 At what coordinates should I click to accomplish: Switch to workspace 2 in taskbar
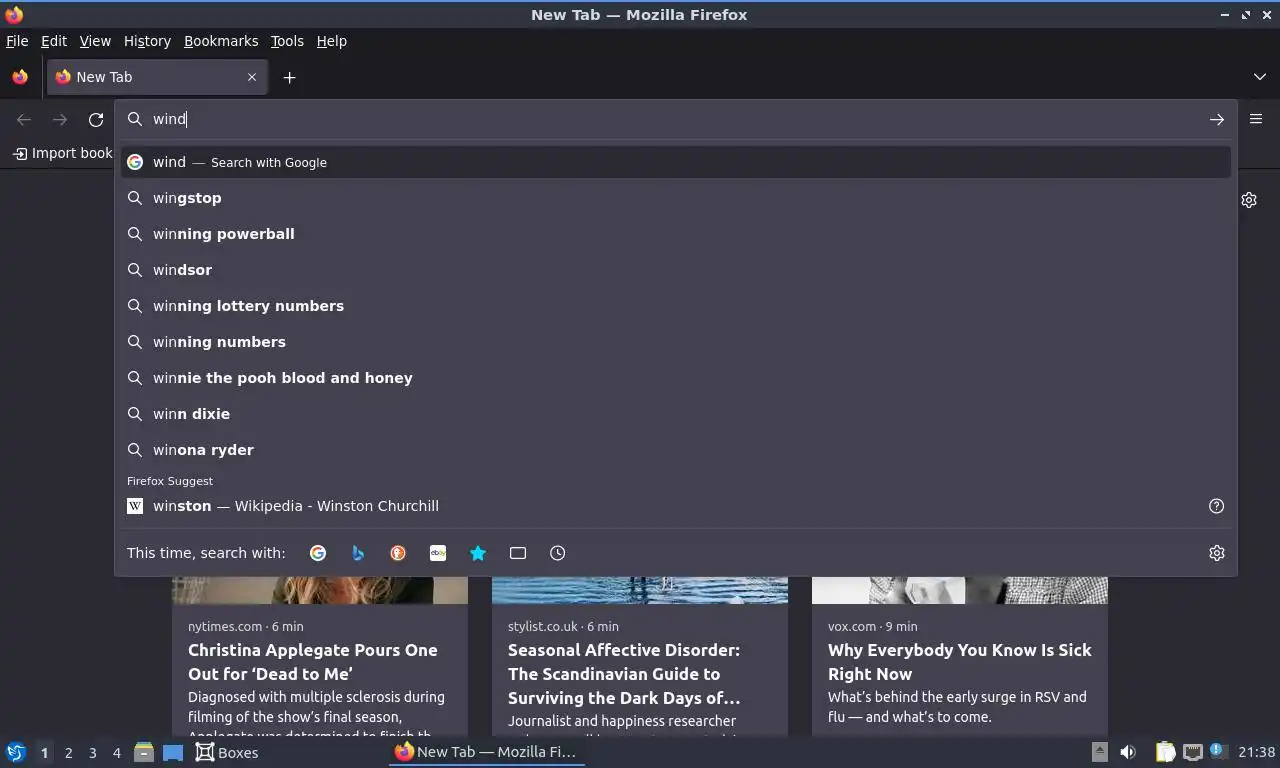pos(68,753)
